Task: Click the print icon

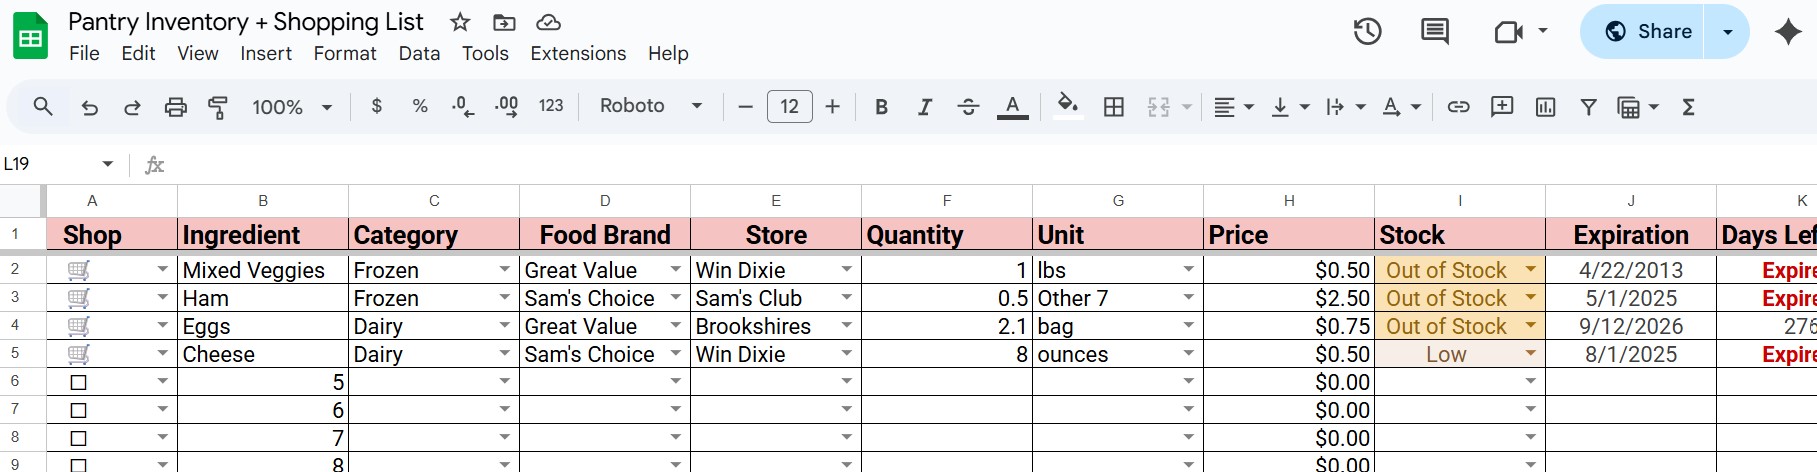Action: click(175, 107)
